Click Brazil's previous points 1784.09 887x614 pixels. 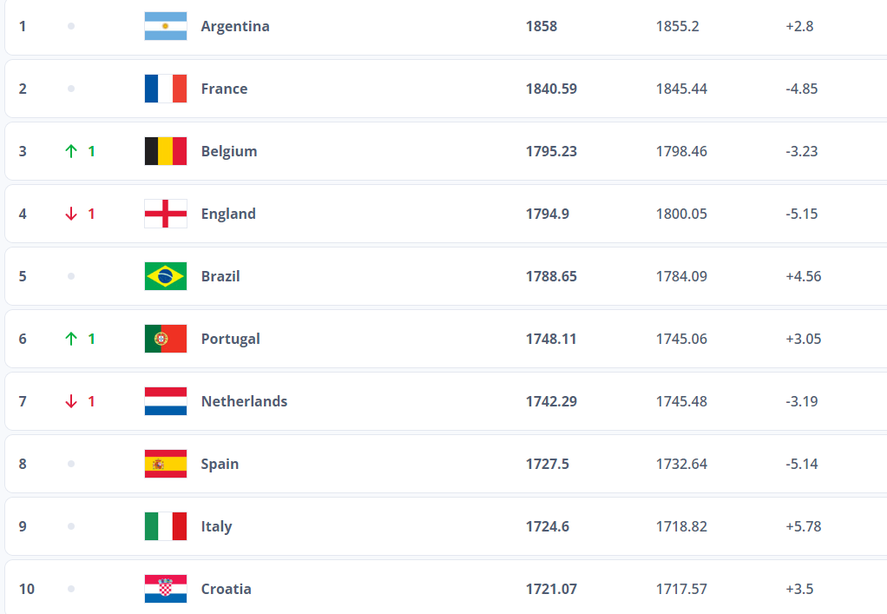click(682, 276)
